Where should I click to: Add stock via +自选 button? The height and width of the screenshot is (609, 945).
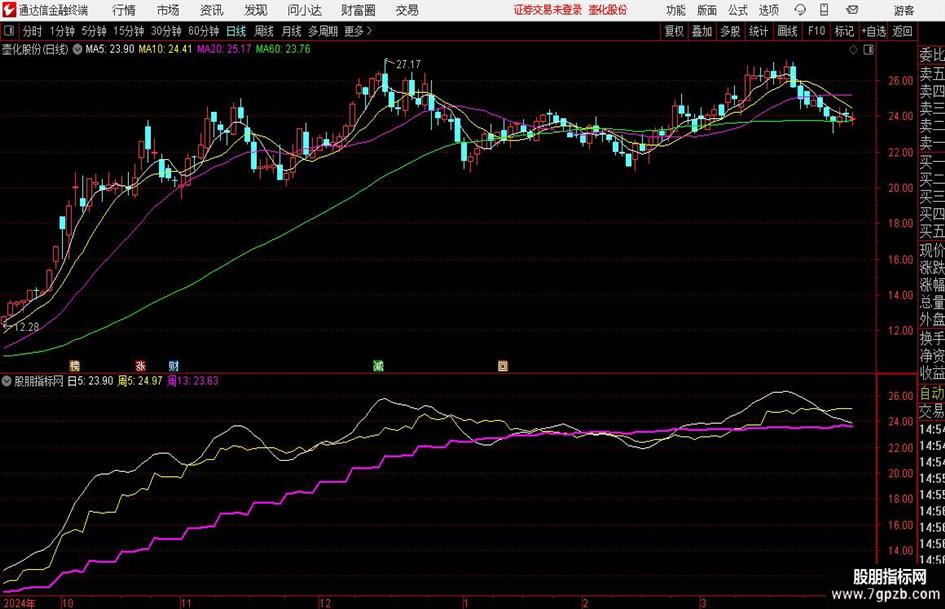[874, 31]
